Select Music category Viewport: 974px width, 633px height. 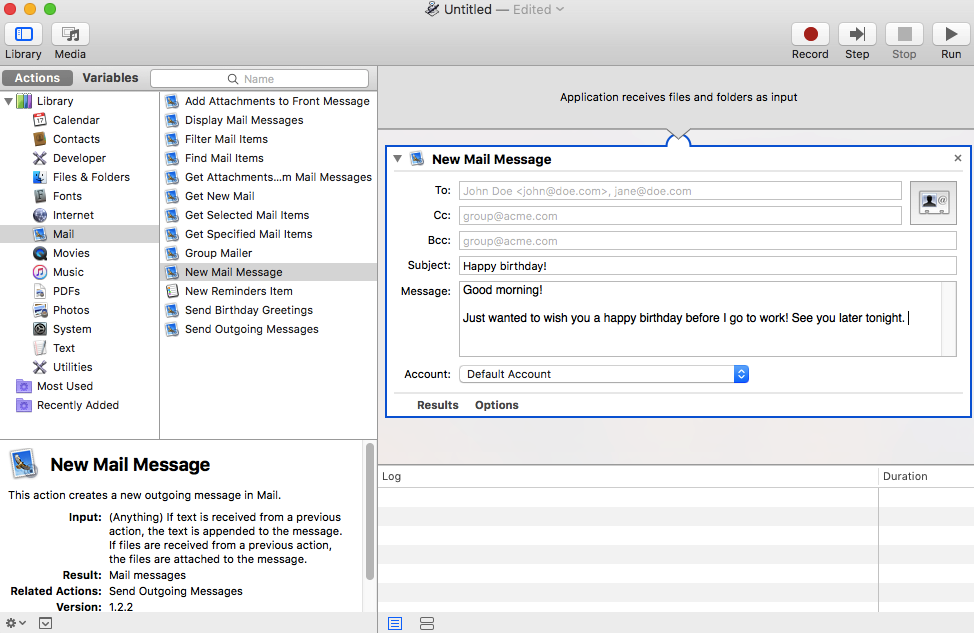68,272
